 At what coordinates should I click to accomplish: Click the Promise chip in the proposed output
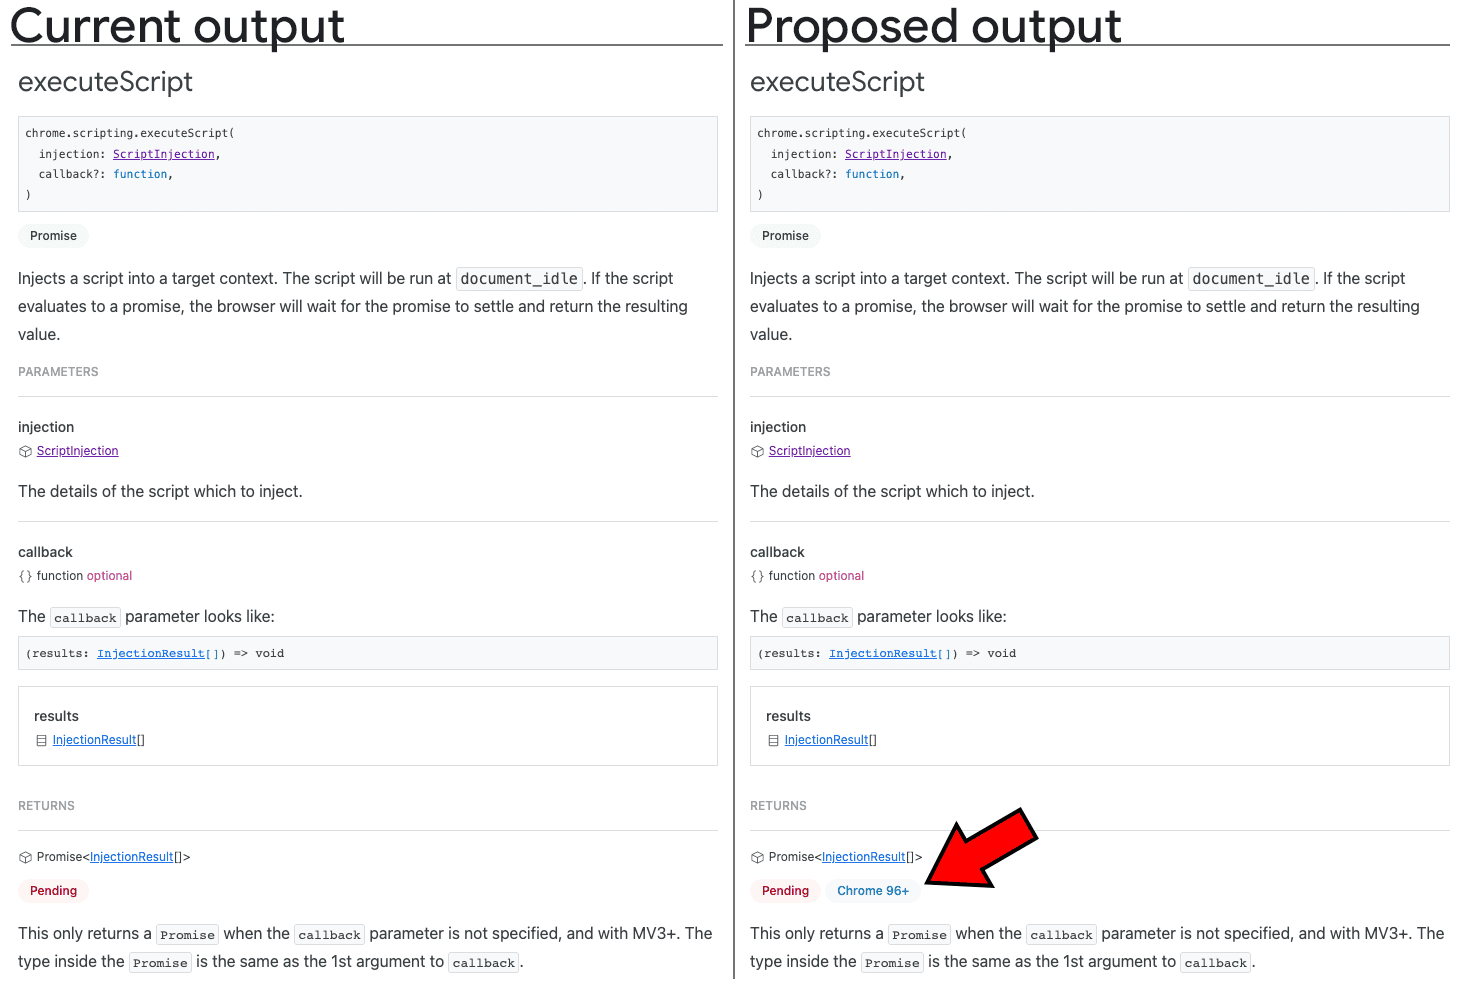point(785,235)
